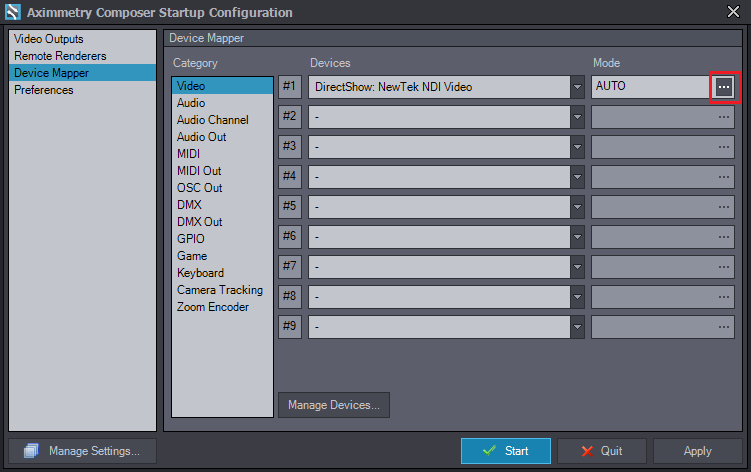Screen dimensions: 751x472
Task: Open the Video Outputs section
Action: point(49,39)
